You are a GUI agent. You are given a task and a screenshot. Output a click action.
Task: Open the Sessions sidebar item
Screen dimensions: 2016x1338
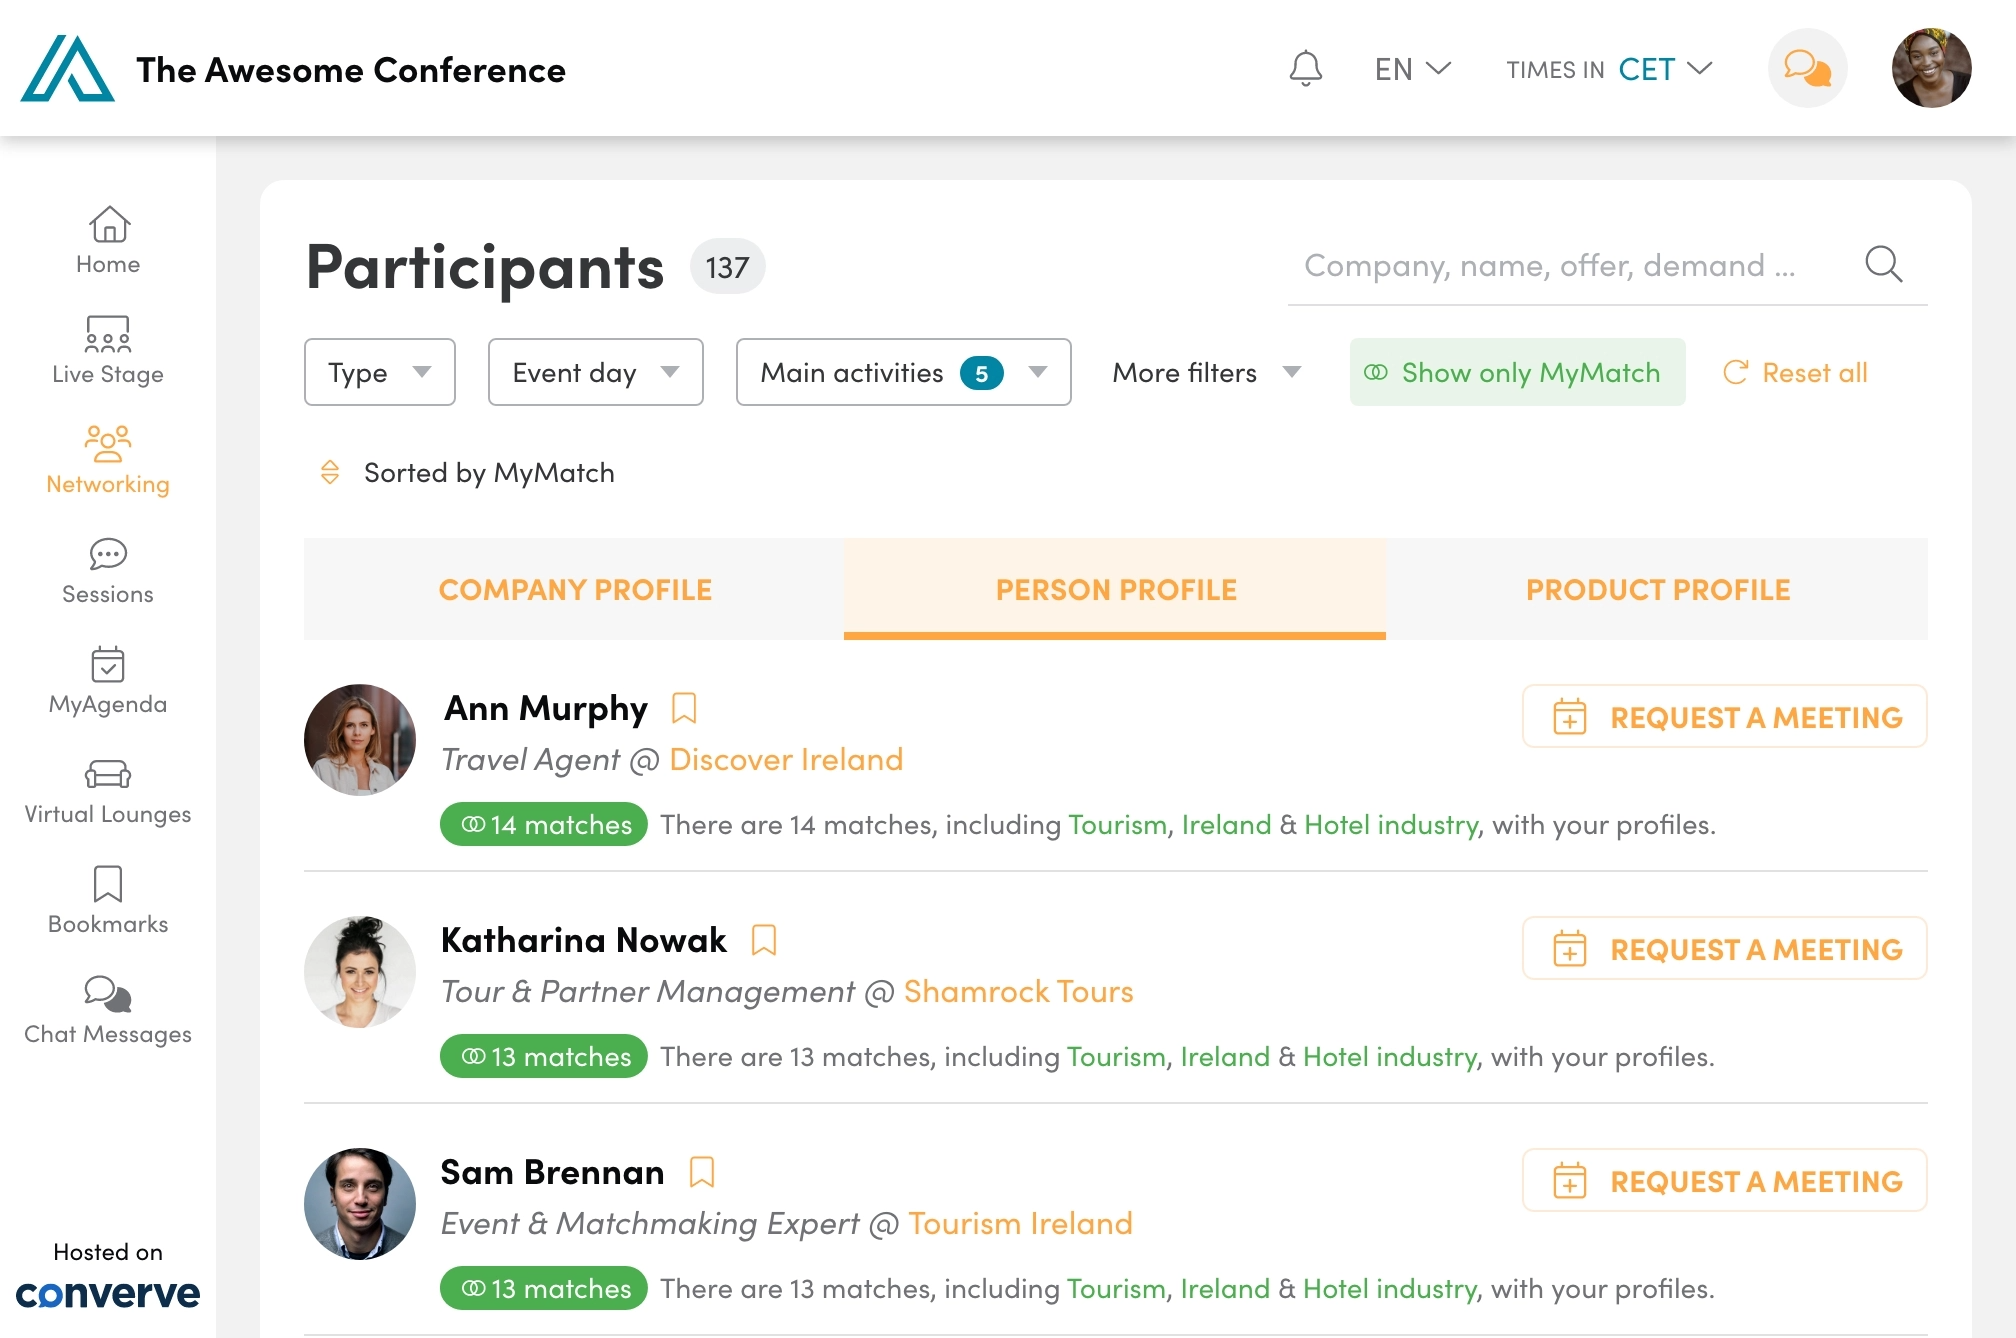coord(108,570)
